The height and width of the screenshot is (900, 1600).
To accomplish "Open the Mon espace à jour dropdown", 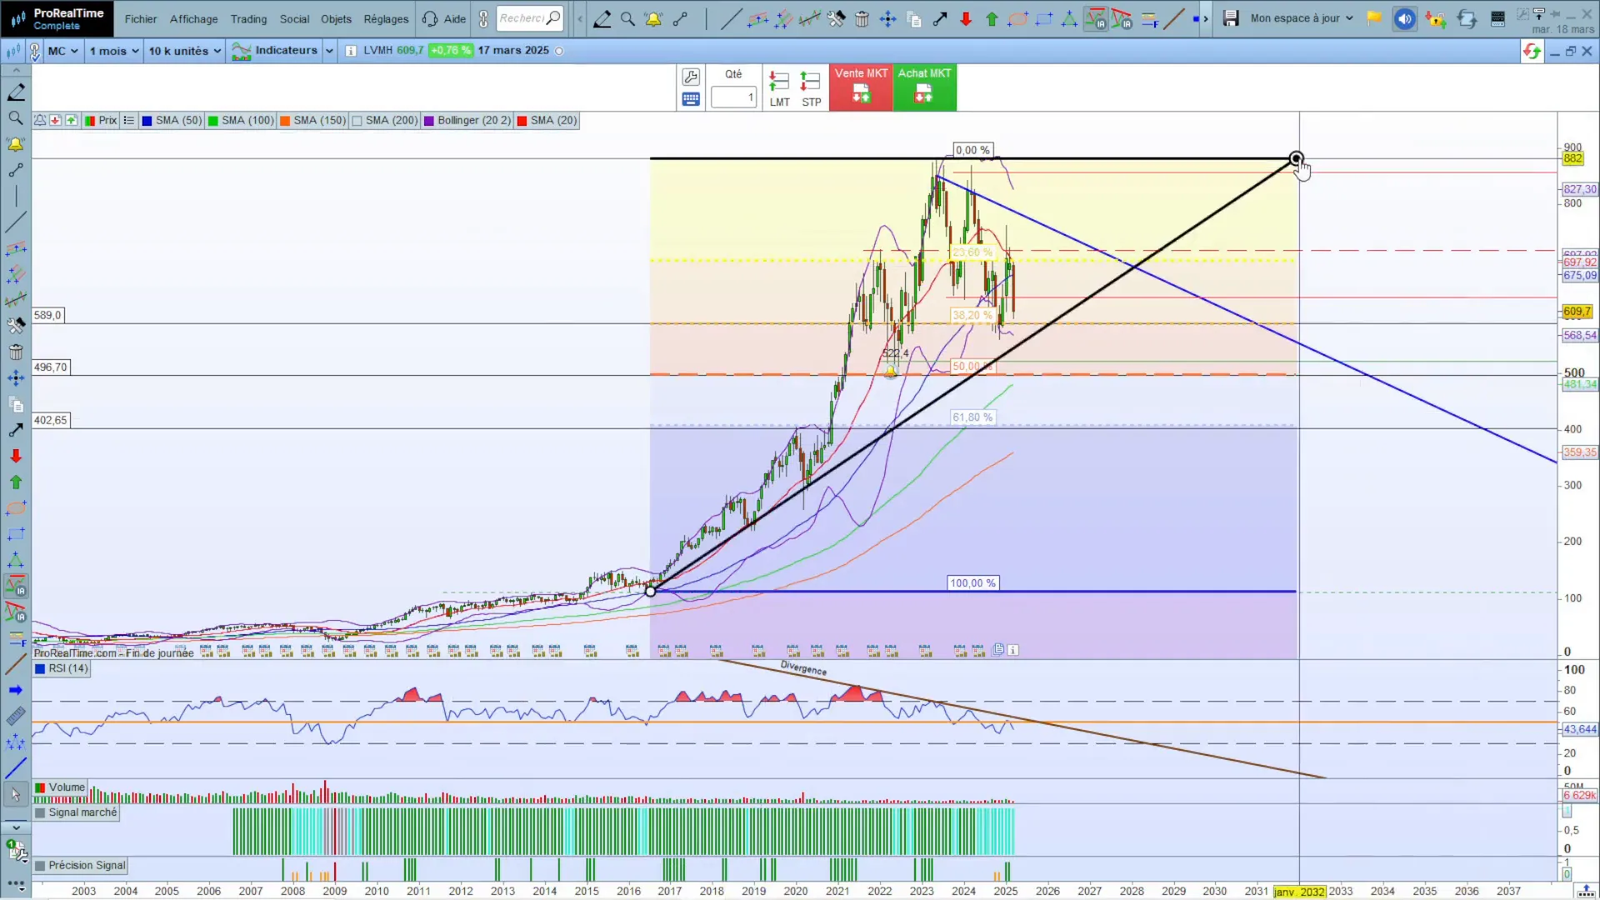I will pos(1301,18).
